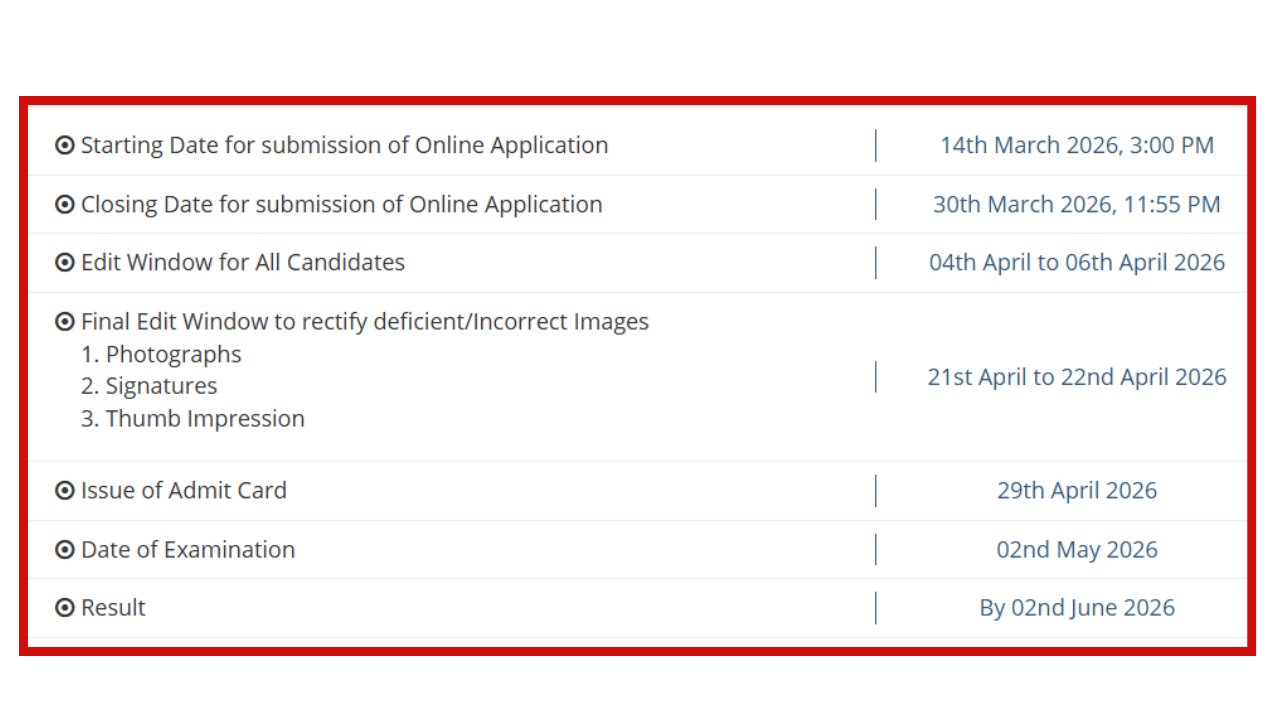Click the bullet icon beside Starting Date row
This screenshot has width=1280, height=720.
[x=65, y=146]
